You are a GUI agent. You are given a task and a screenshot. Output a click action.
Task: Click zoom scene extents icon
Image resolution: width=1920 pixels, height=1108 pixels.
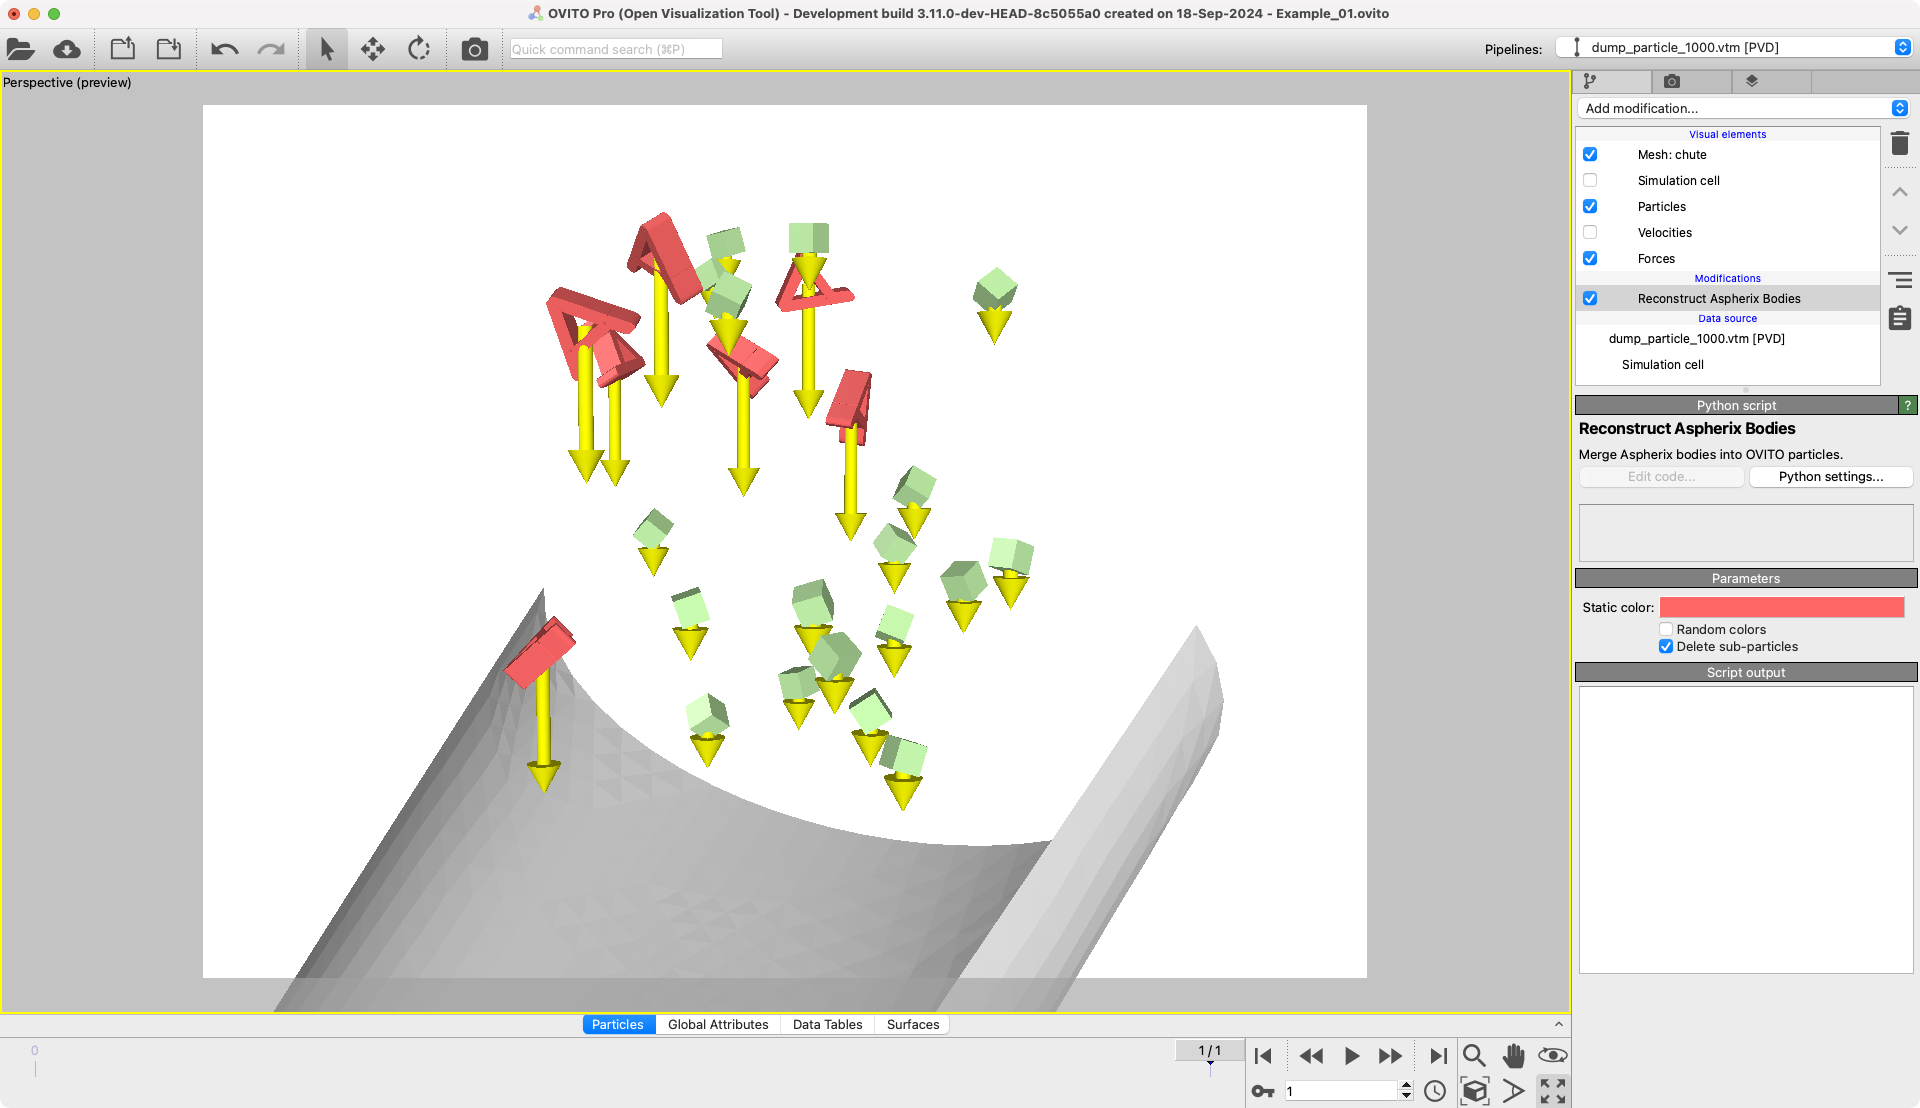click(x=1474, y=1091)
